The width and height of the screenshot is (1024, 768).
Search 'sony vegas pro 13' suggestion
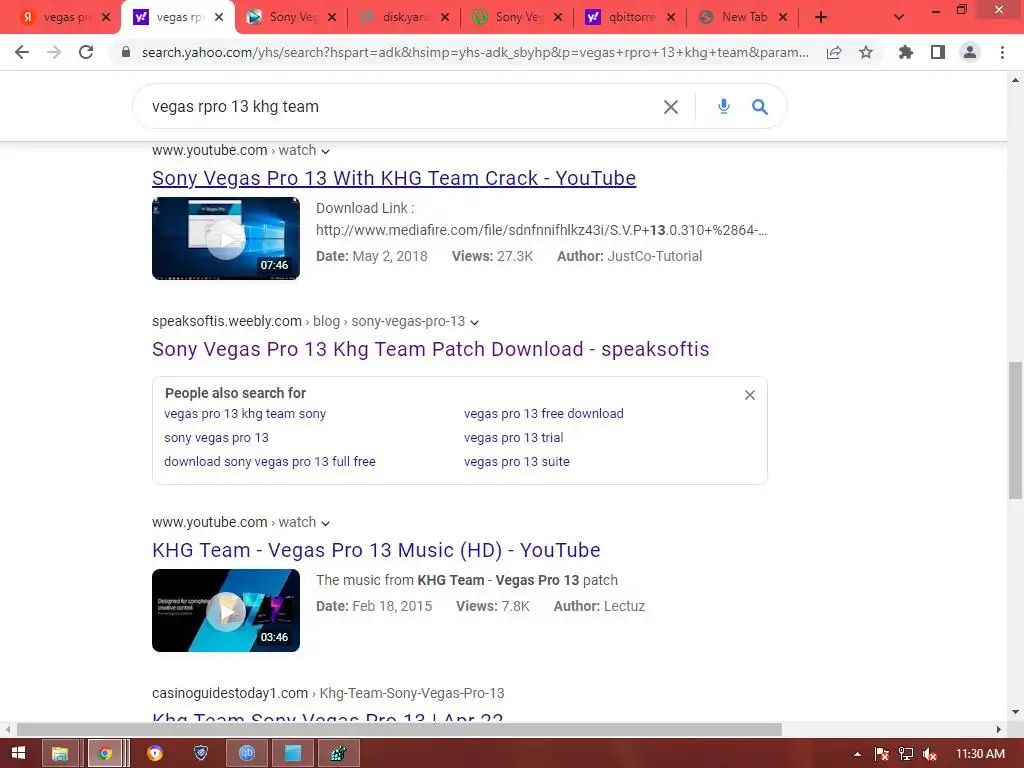pos(216,438)
